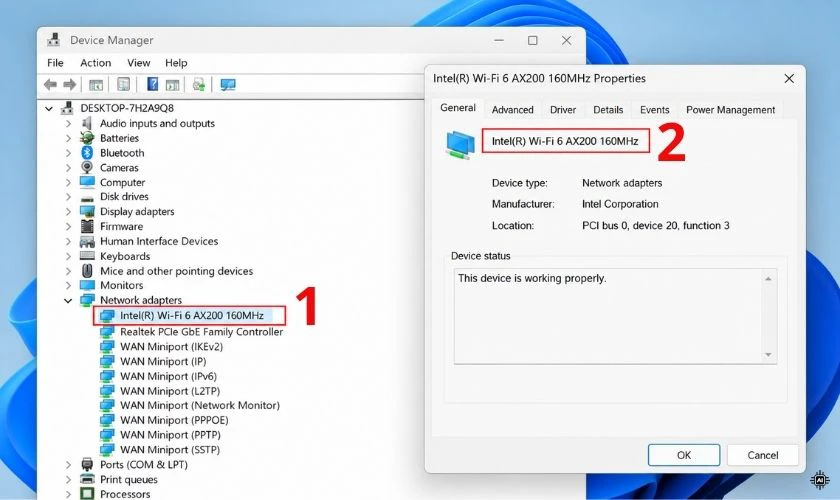Select the Mice and other pointing devices icon

click(x=87, y=271)
